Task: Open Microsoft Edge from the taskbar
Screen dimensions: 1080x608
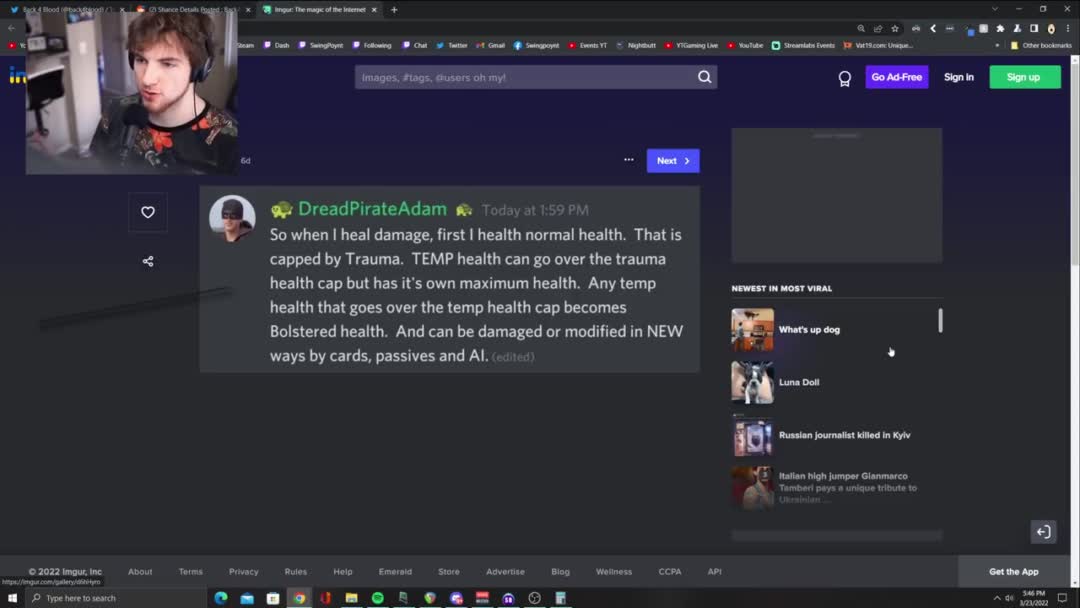Action: (x=221, y=598)
